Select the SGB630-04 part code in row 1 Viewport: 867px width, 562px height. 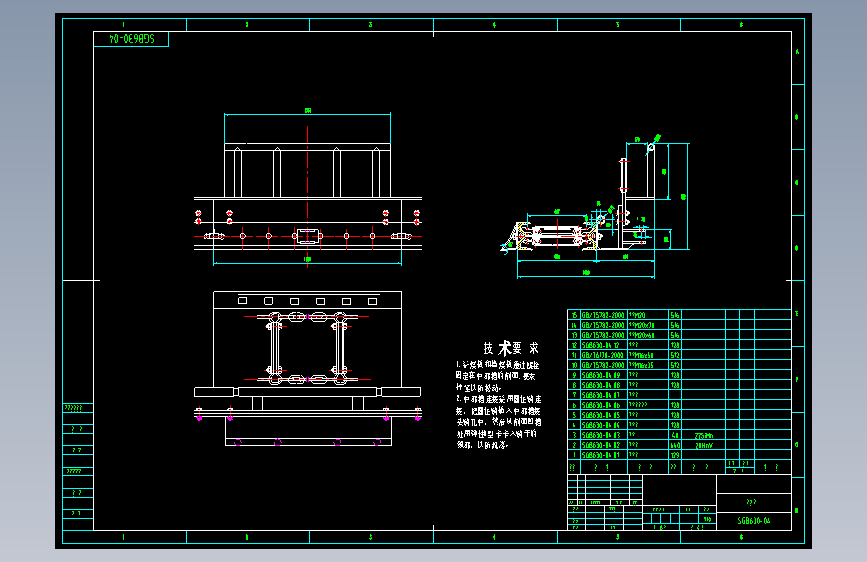tap(601, 455)
